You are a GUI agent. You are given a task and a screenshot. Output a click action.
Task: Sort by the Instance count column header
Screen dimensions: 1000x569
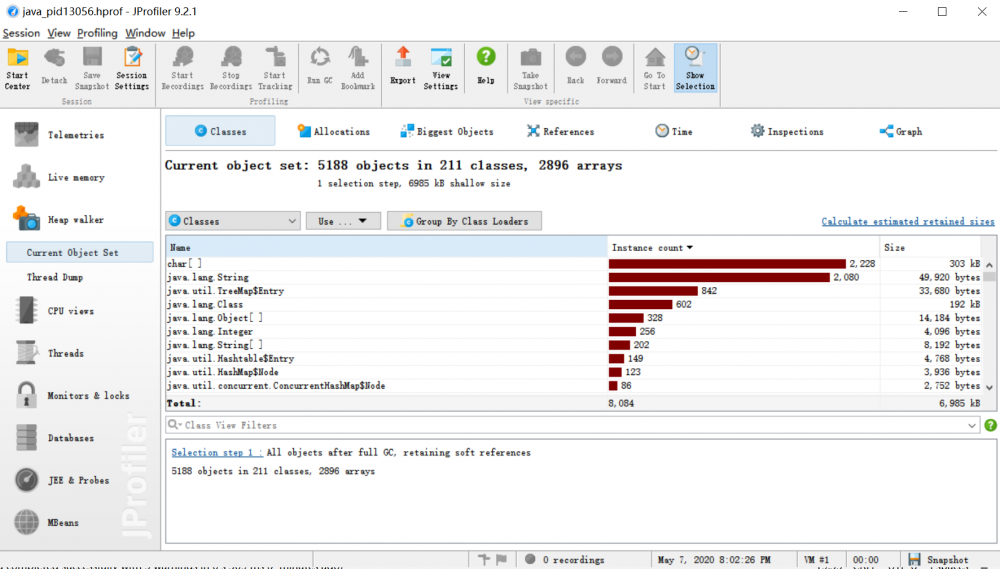(x=743, y=248)
